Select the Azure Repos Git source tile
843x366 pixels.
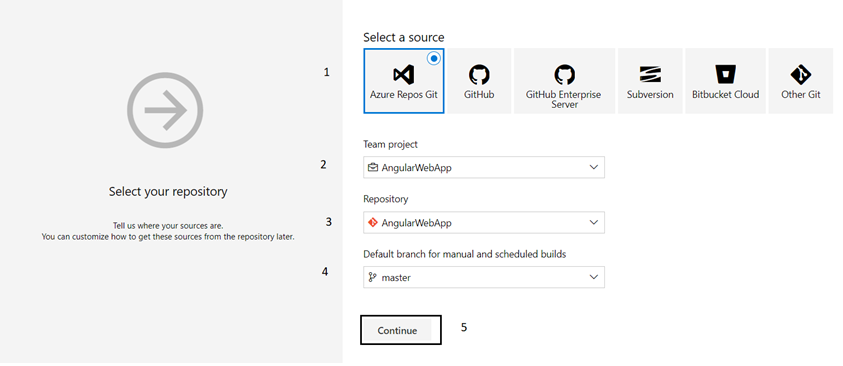404,81
